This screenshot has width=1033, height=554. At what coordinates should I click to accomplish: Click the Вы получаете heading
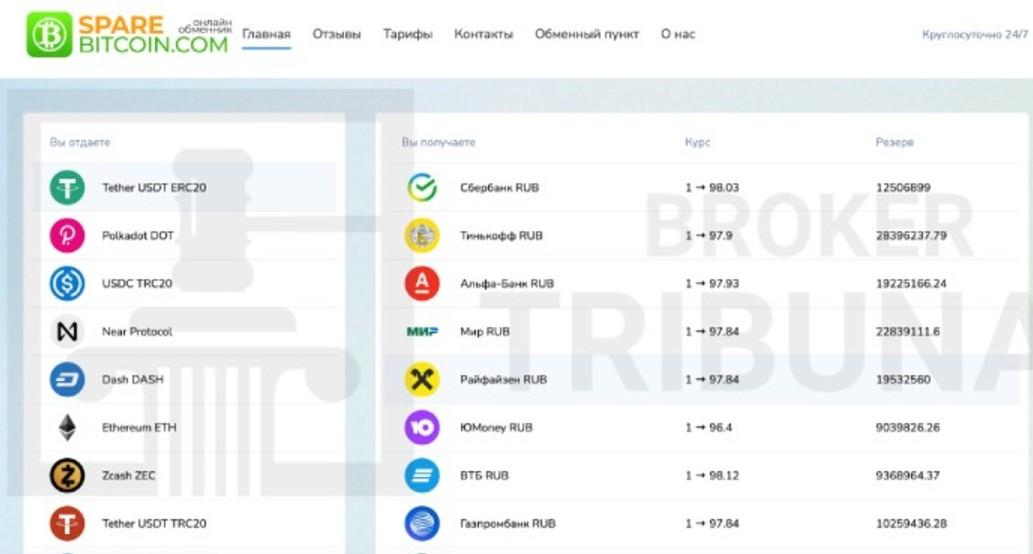tap(438, 142)
